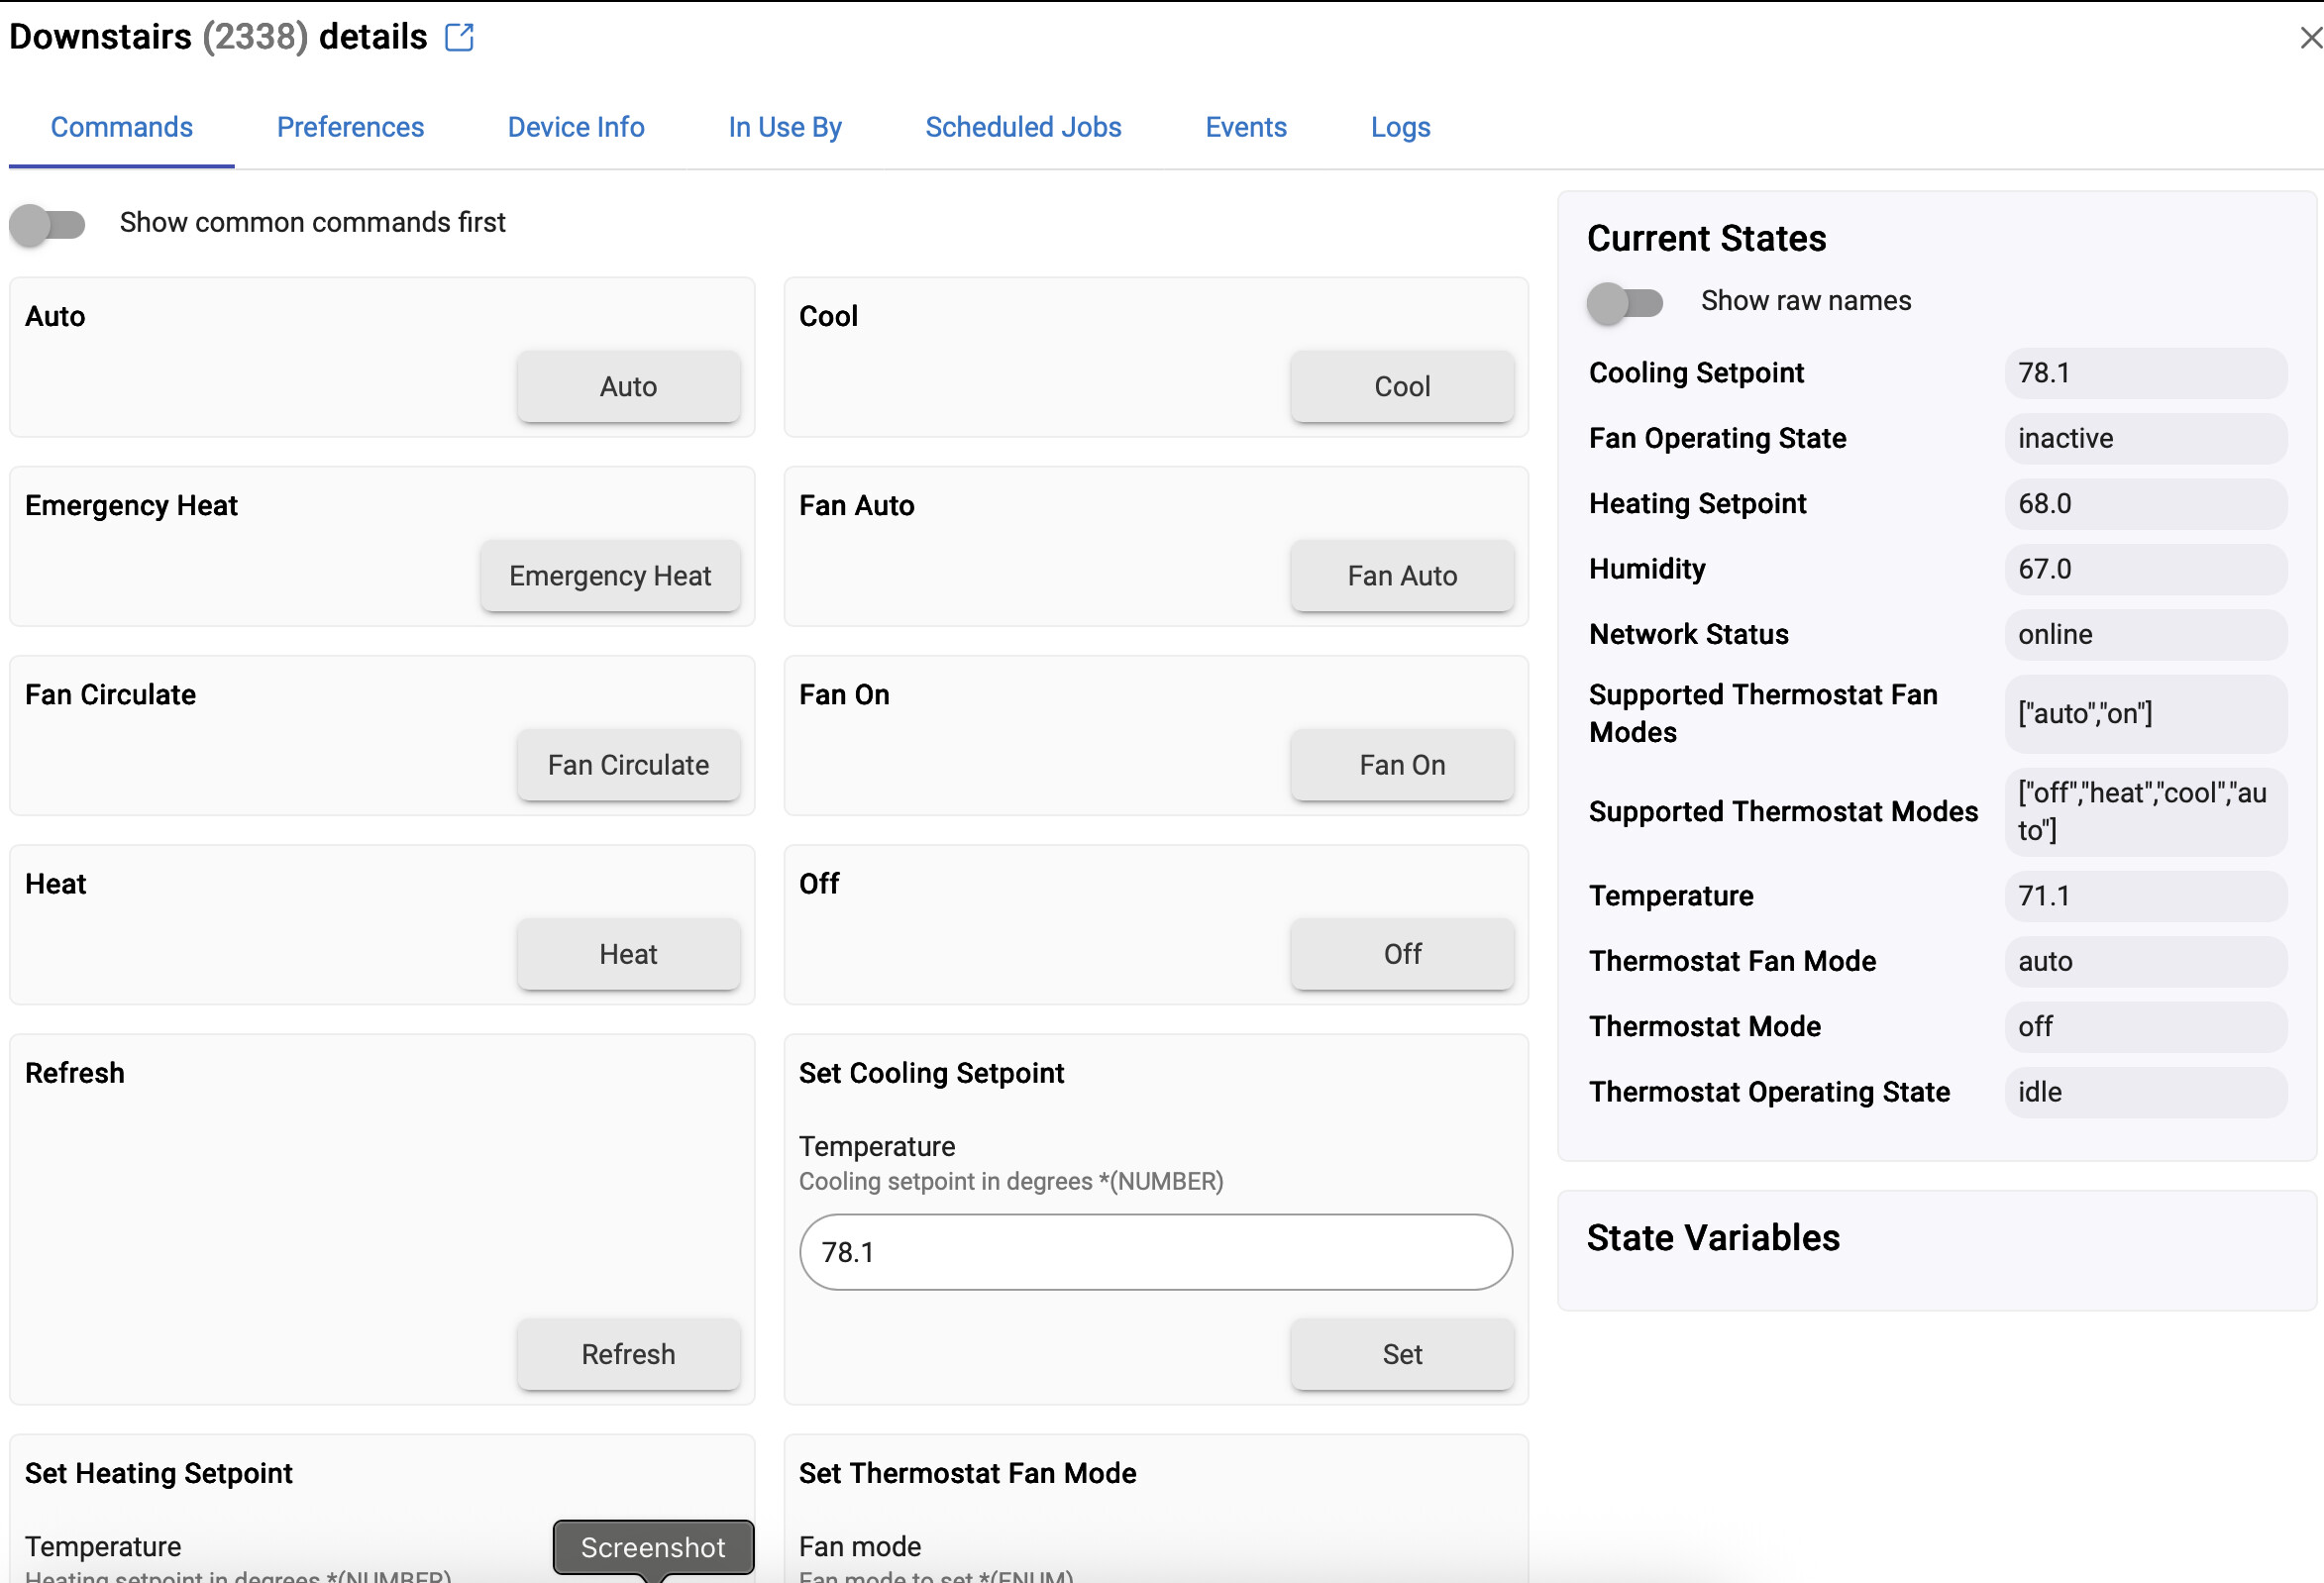Image resolution: width=2324 pixels, height=1583 pixels.
Task: Toggle Show raw names switch
Action: pyautogui.click(x=1625, y=302)
